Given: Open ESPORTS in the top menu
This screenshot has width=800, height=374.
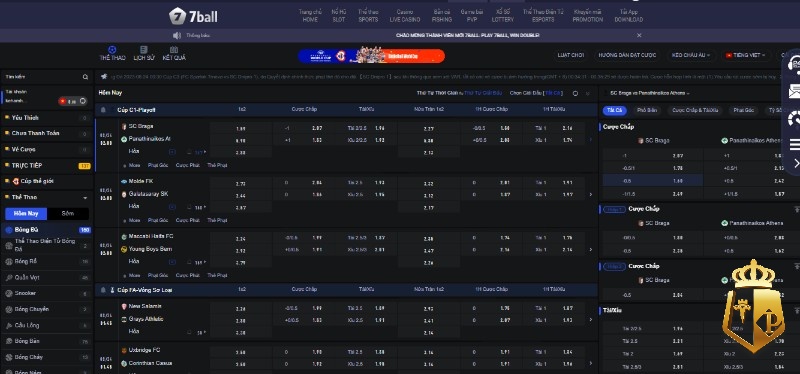Looking at the screenshot, I should pos(543,16).
